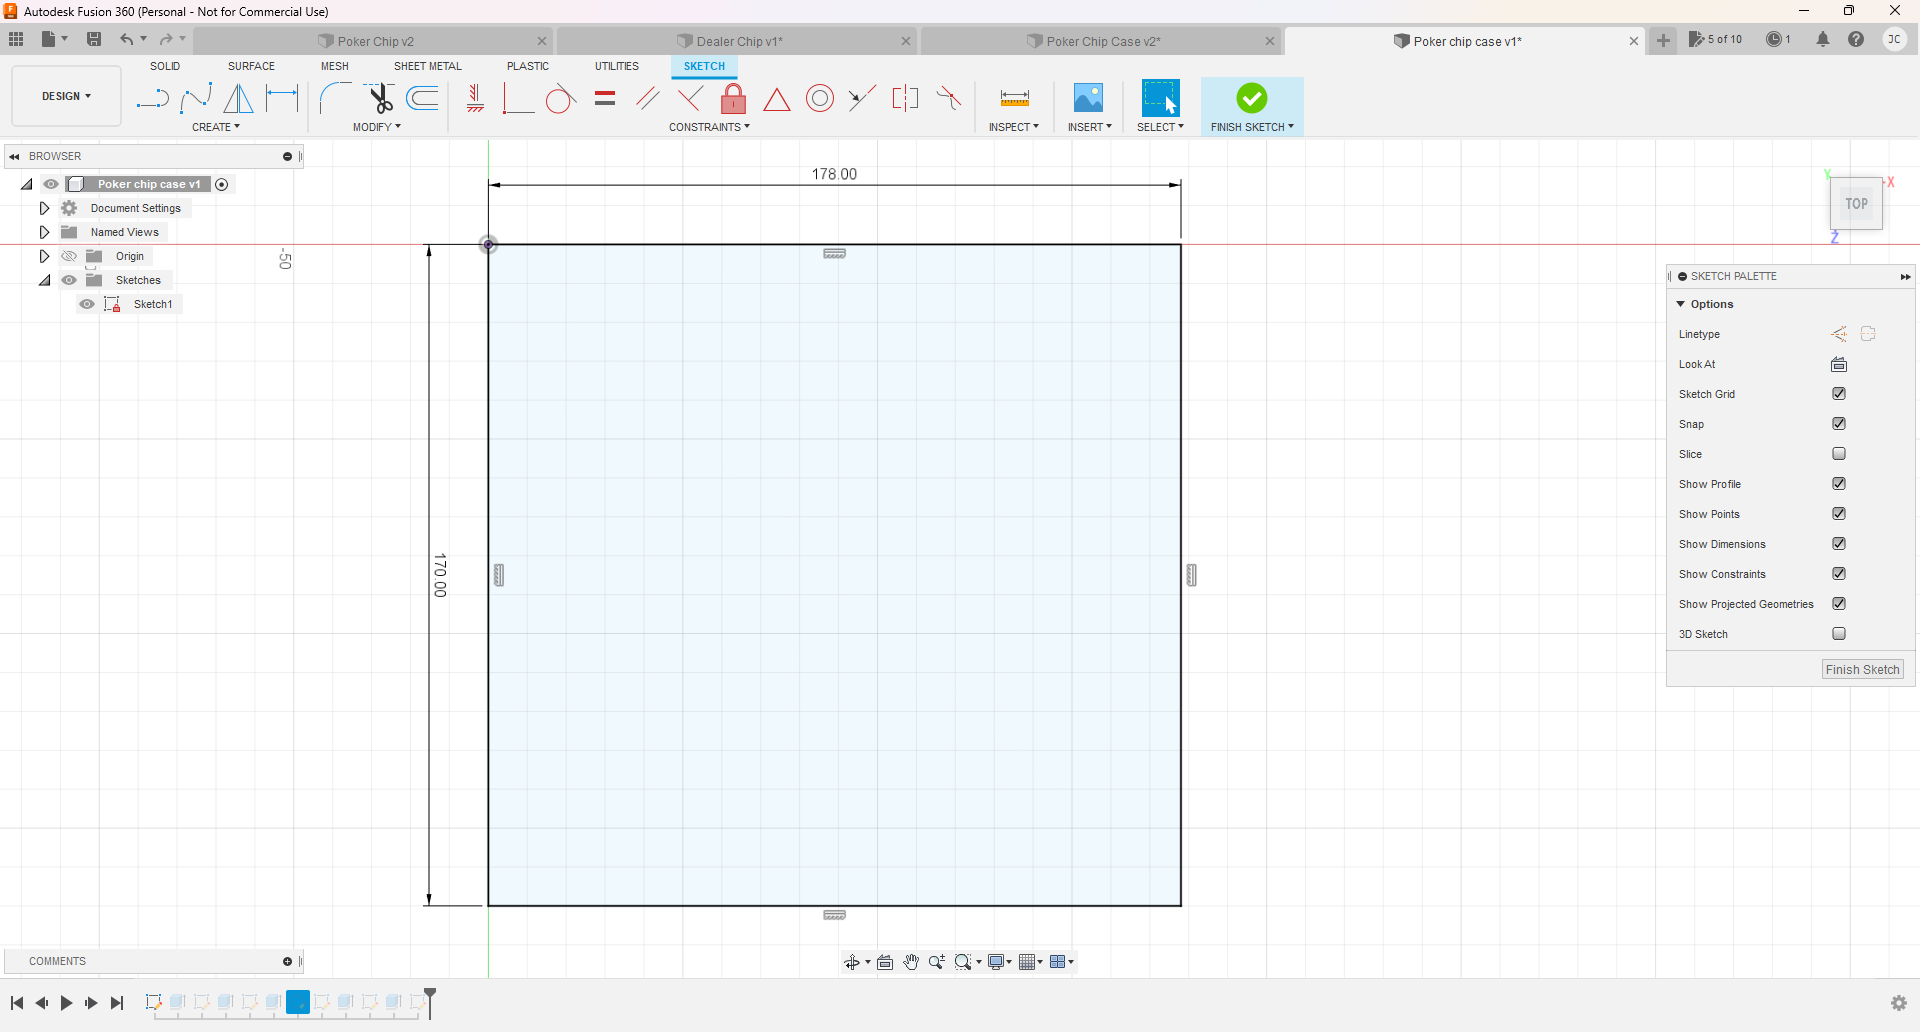Open the notifications bell
1920x1032 pixels.
pyautogui.click(x=1823, y=39)
